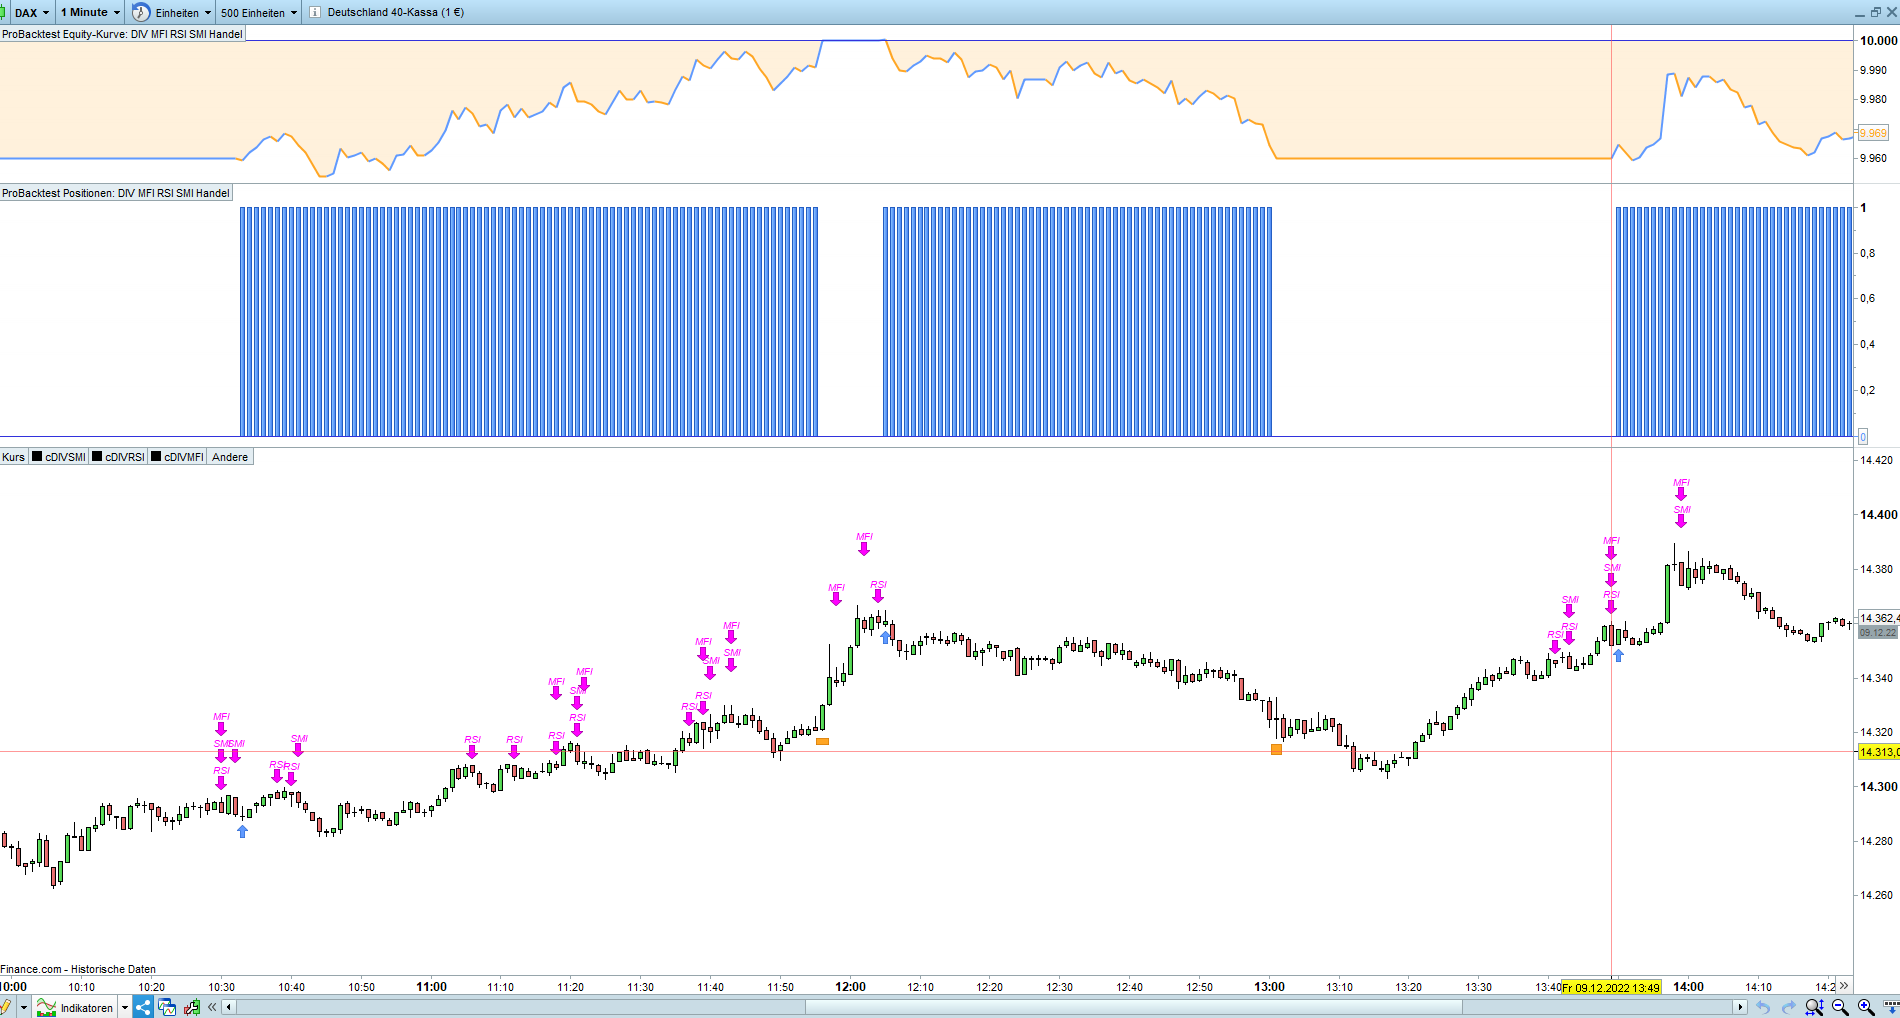Image resolution: width=1900 pixels, height=1018 pixels.
Task: Click the scrollbar right arrow
Action: [x=1740, y=1007]
